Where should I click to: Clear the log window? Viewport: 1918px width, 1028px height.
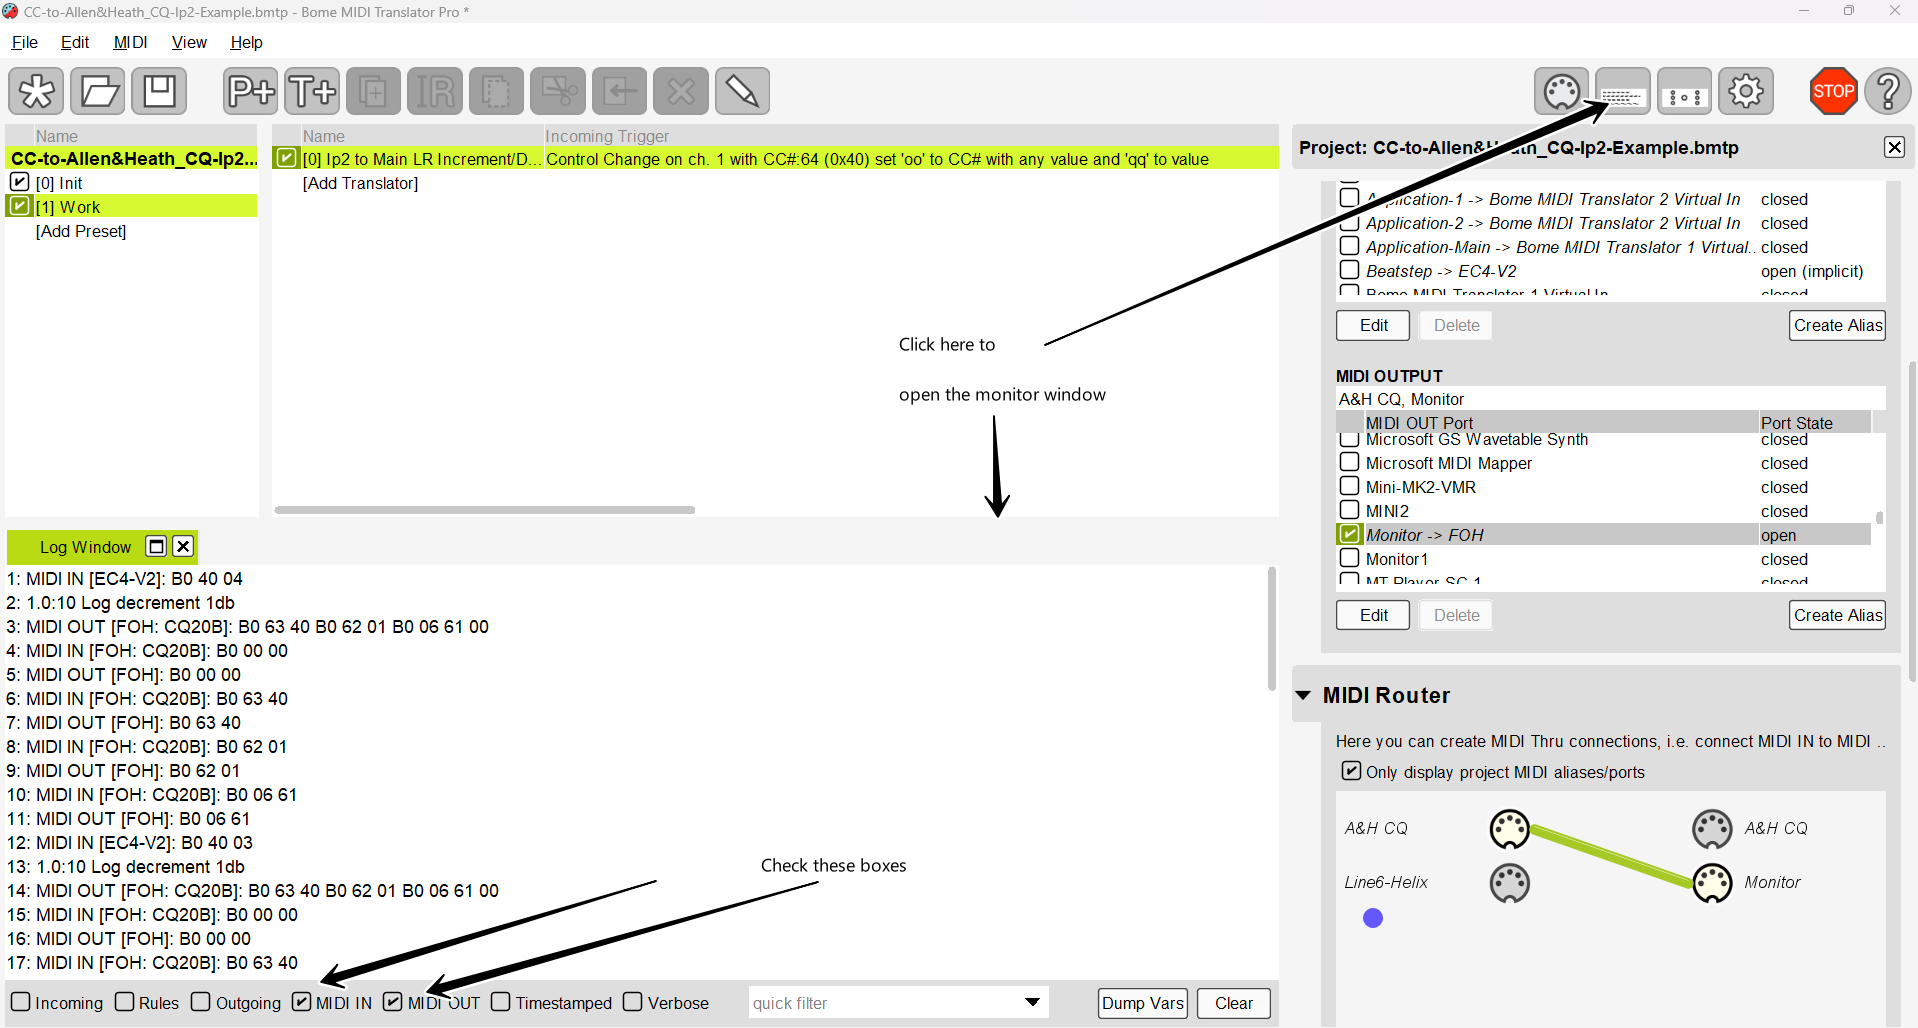pos(1233,1003)
